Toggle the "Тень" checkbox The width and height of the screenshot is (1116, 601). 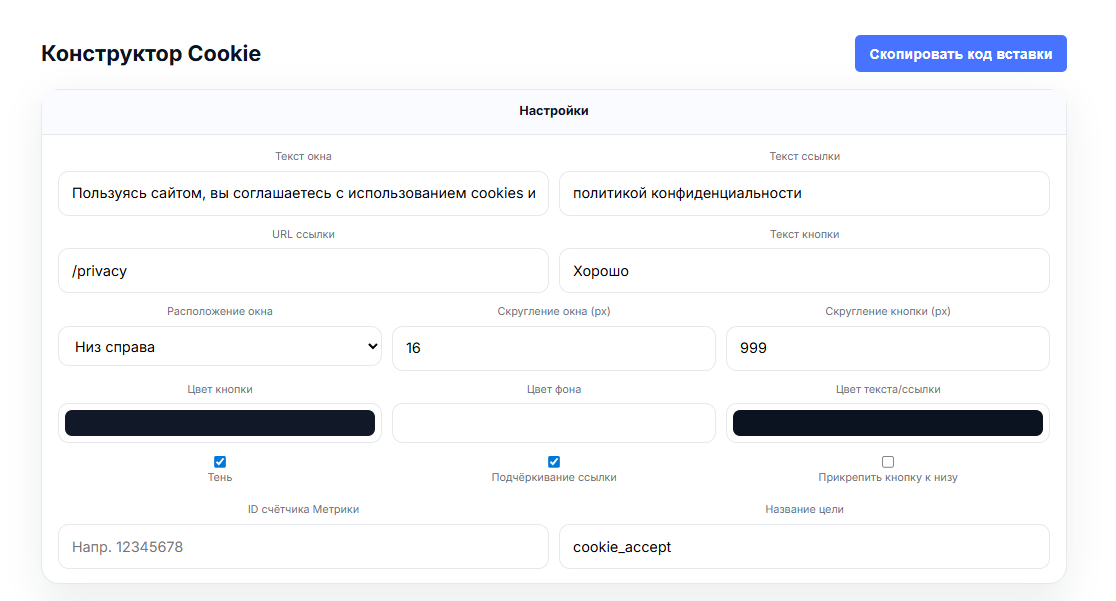(220, 462)
